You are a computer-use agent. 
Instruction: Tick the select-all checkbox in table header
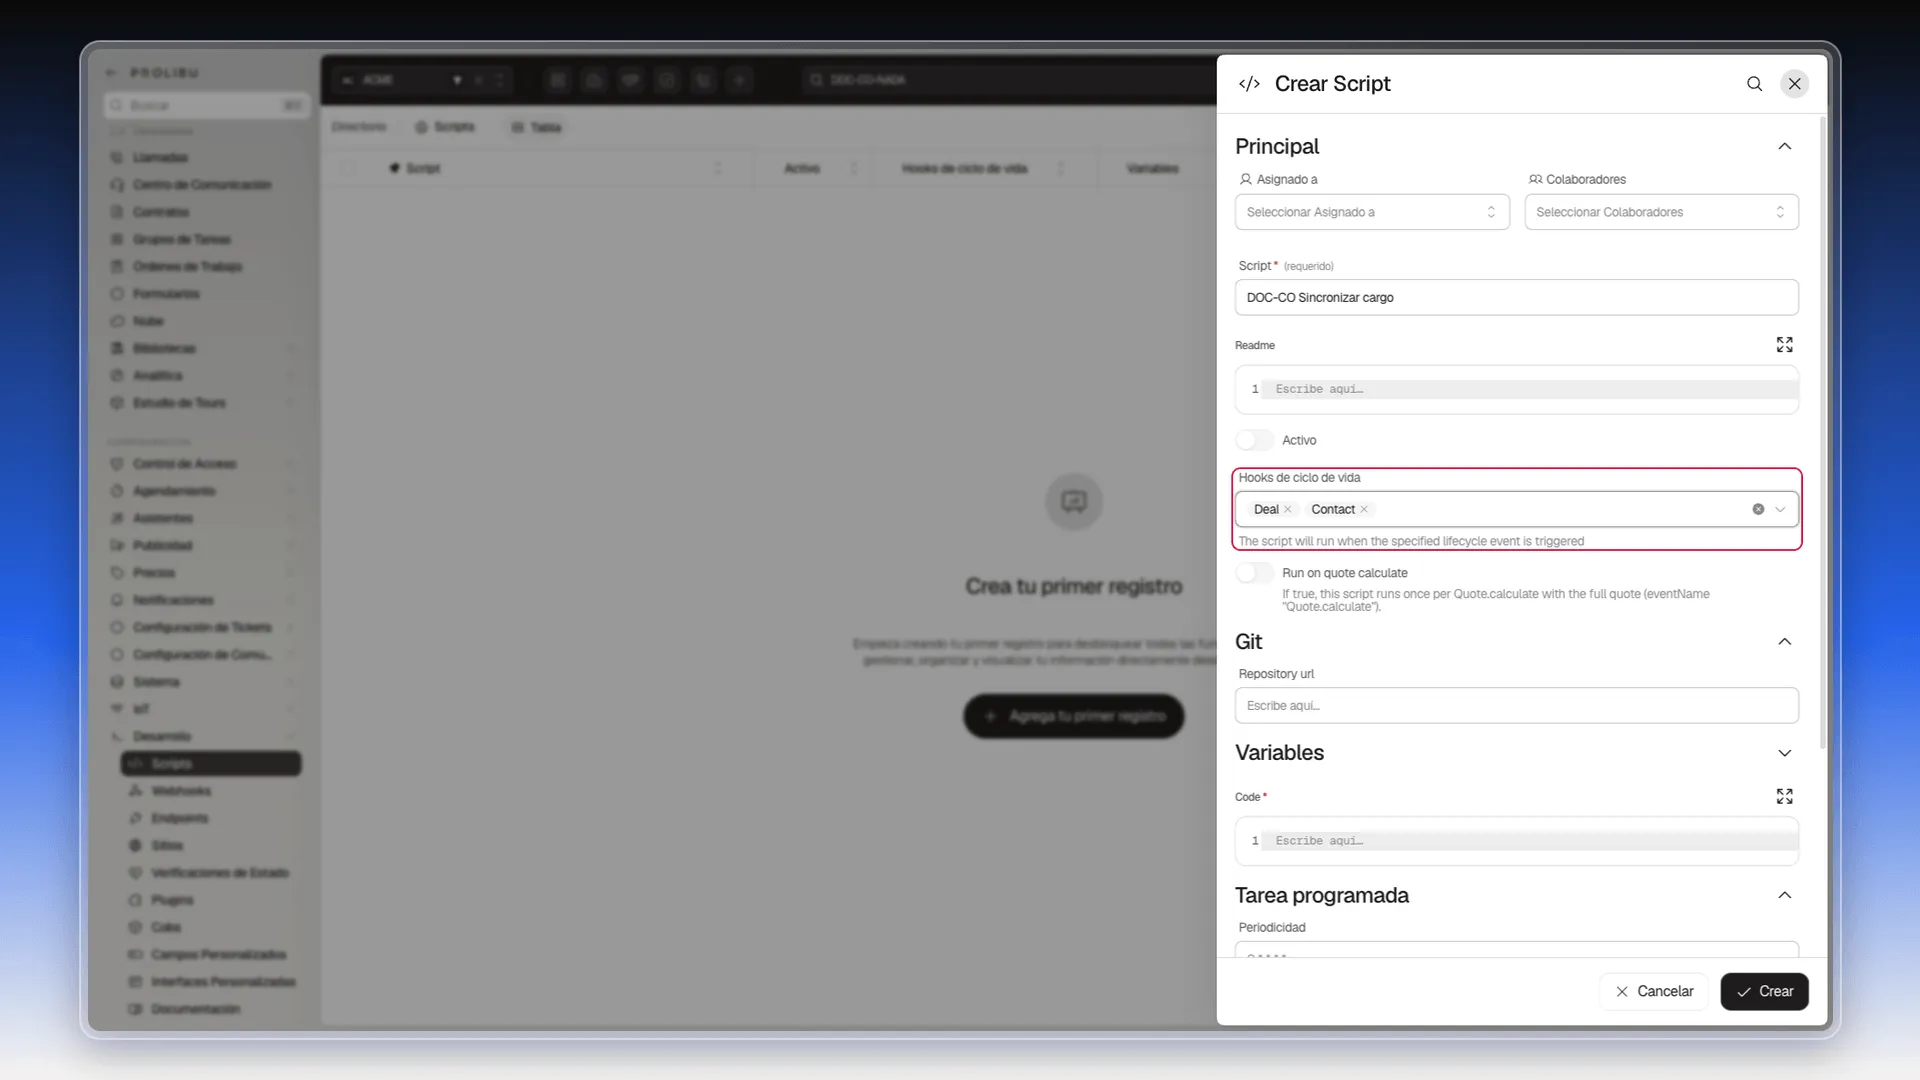[348, 169]
